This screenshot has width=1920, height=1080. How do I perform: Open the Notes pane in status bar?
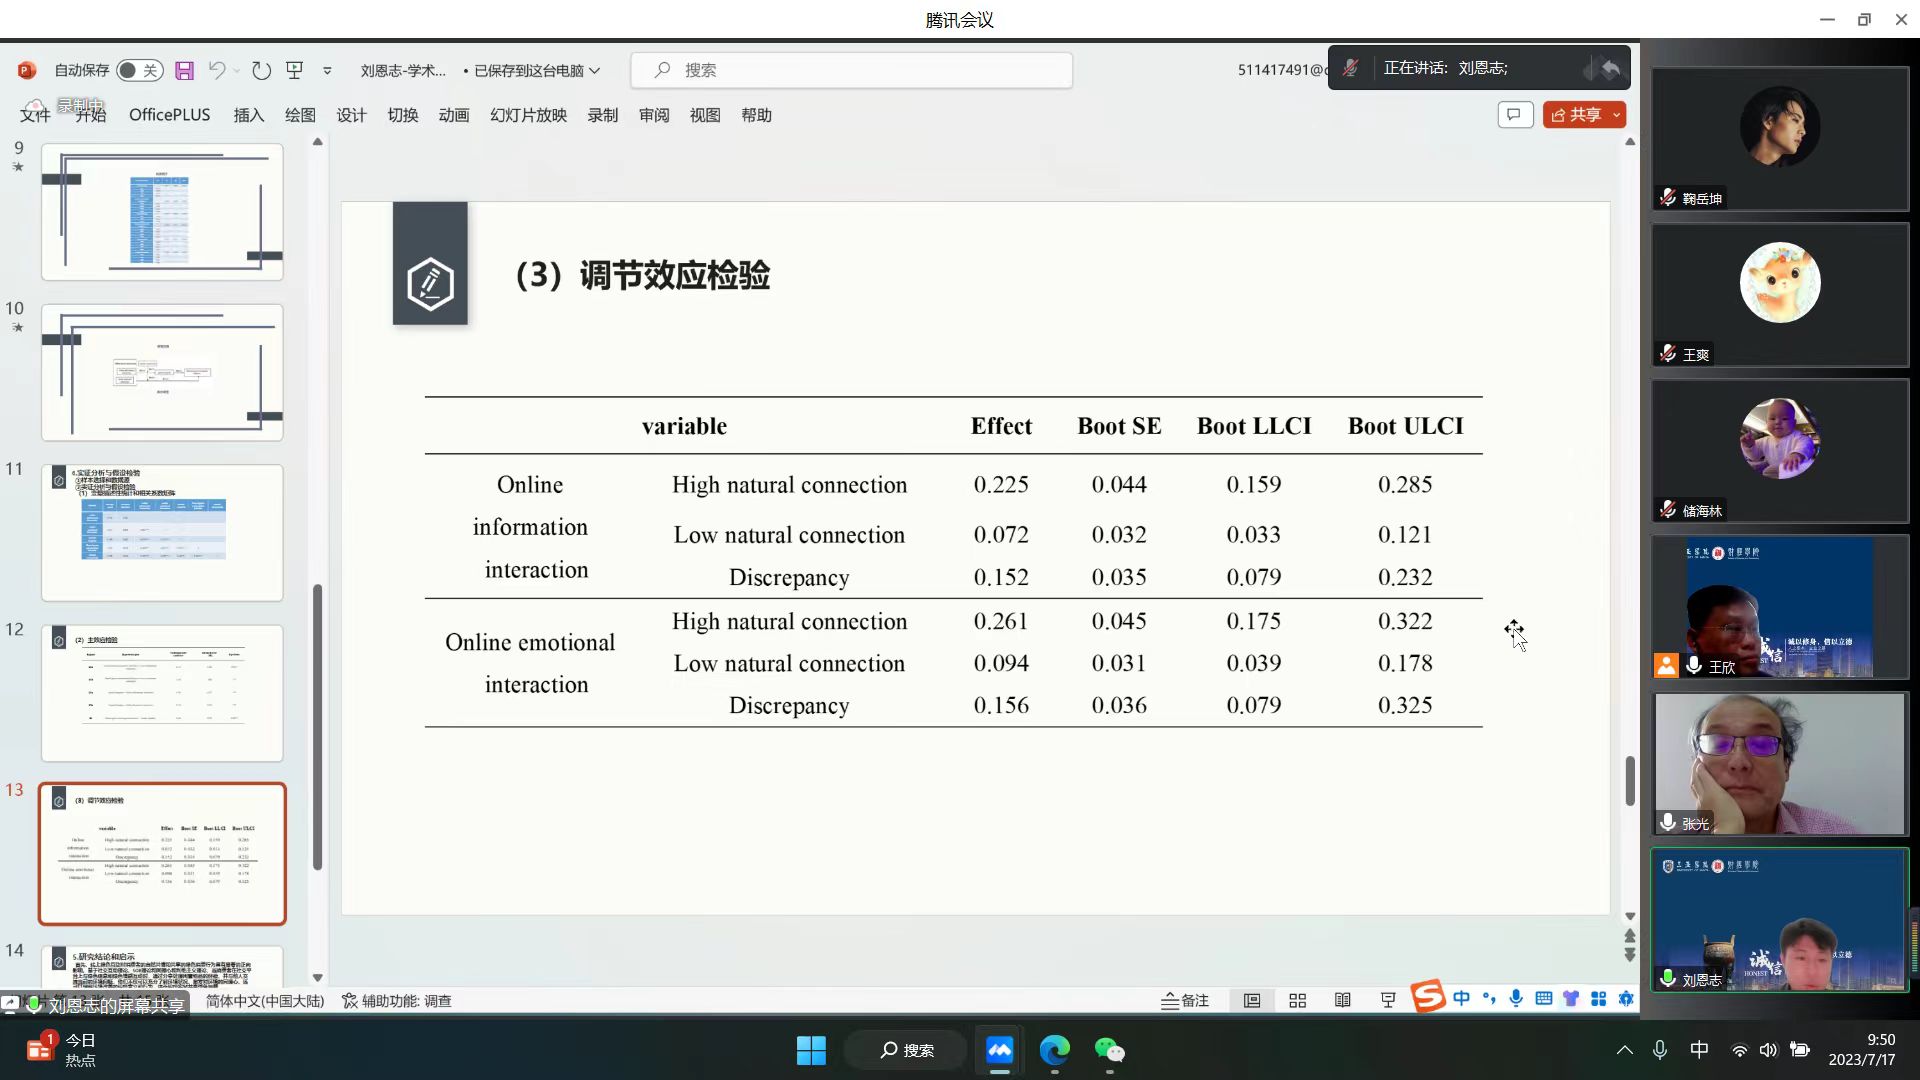click(1185, 1001)
